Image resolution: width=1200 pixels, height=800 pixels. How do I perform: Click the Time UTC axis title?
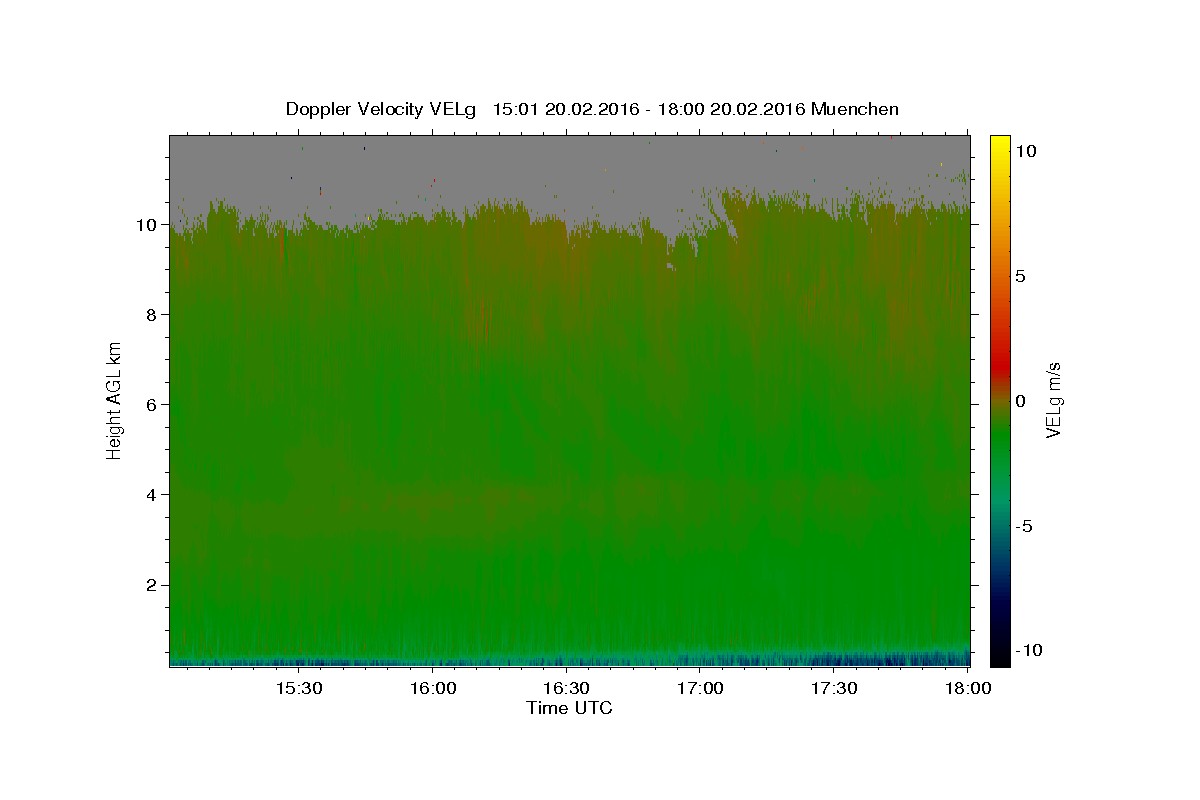coord(569,708)
